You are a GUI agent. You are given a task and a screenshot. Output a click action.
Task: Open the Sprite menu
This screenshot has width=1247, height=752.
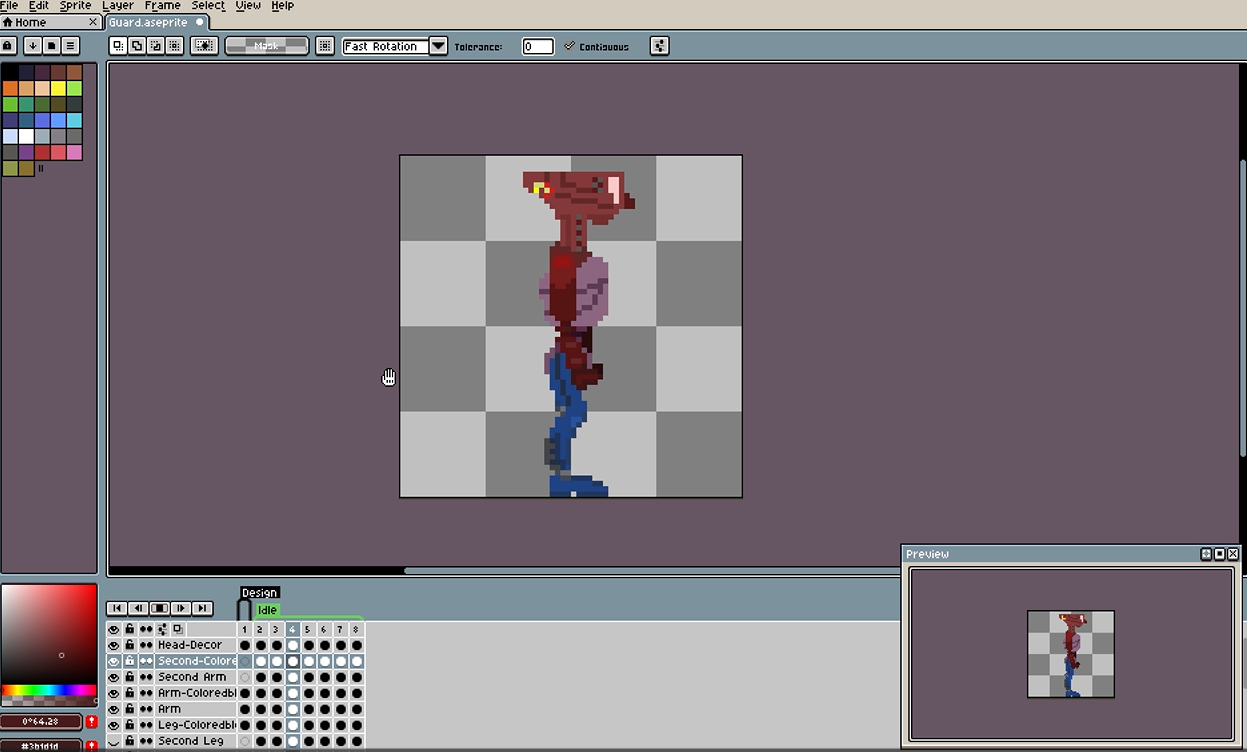click(x=76, y=5)
